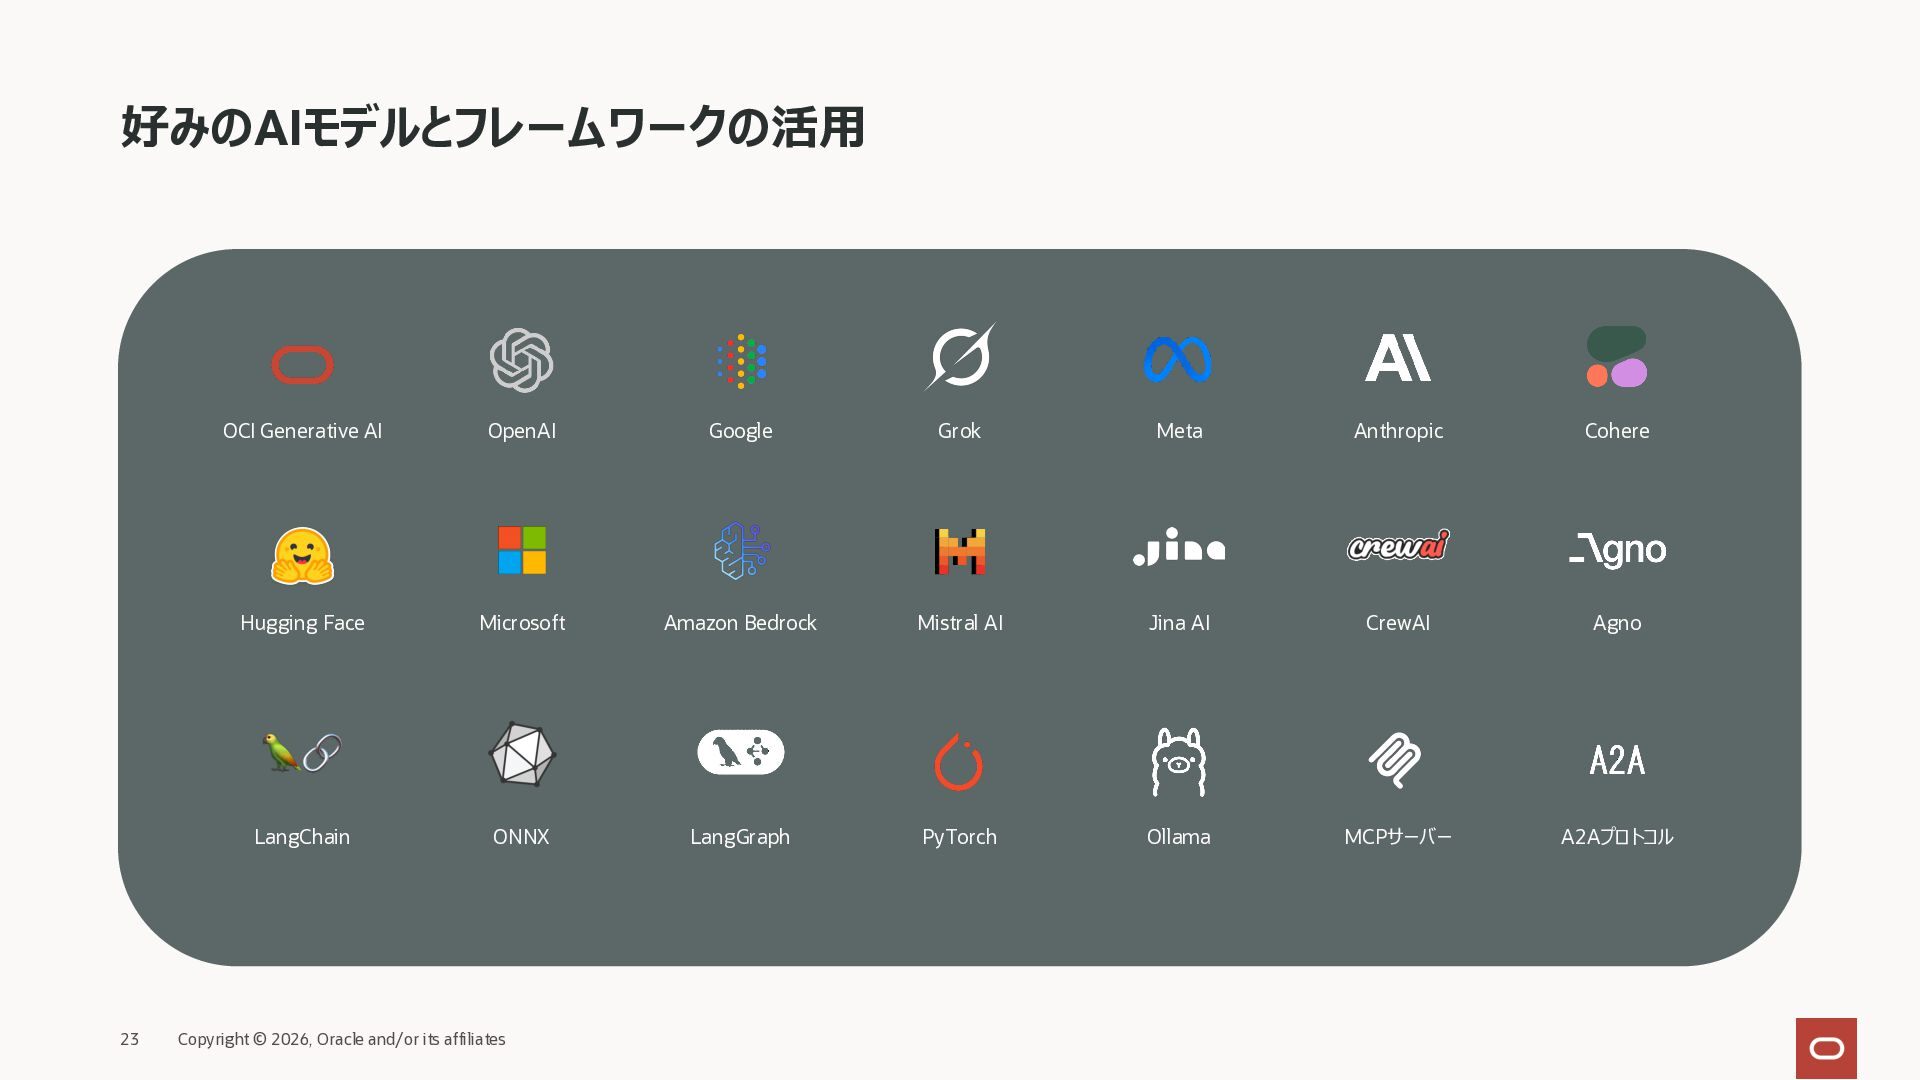
Task: Select the Grok logo icon
Action: (960, 356)
